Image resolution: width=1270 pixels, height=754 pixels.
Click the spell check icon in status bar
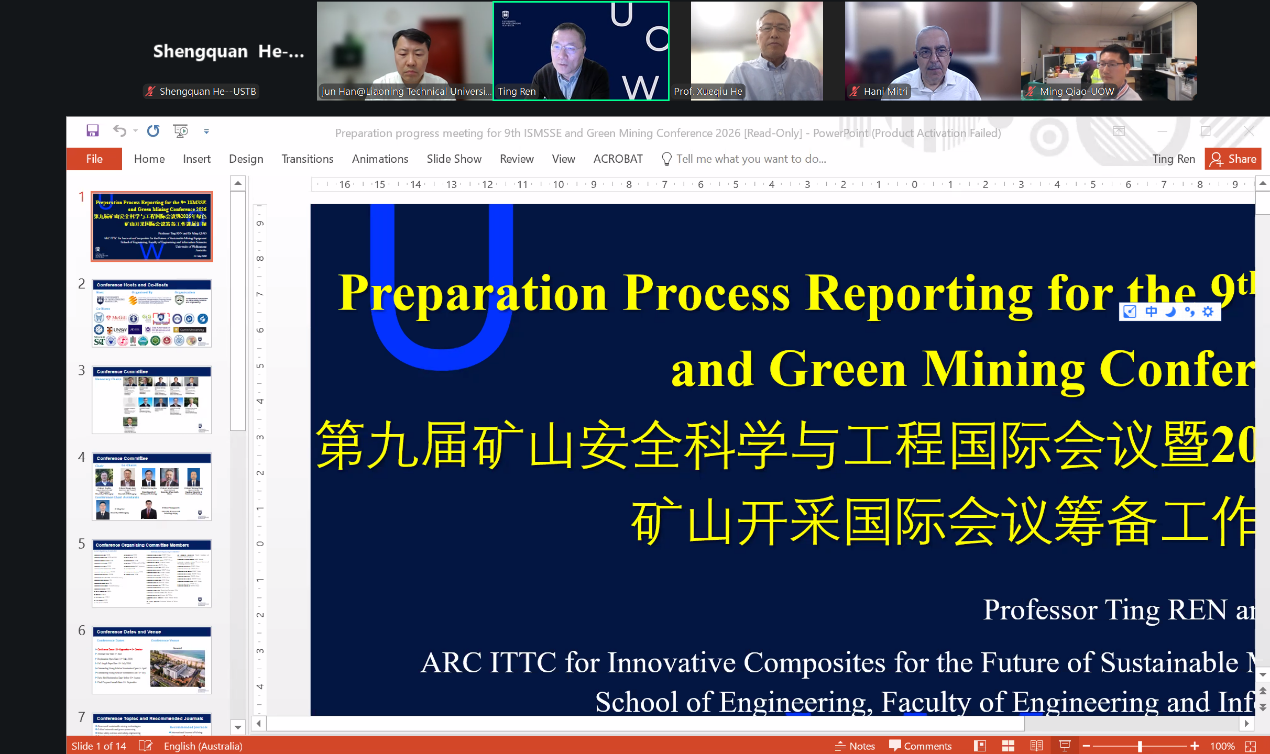click(146, 746)
